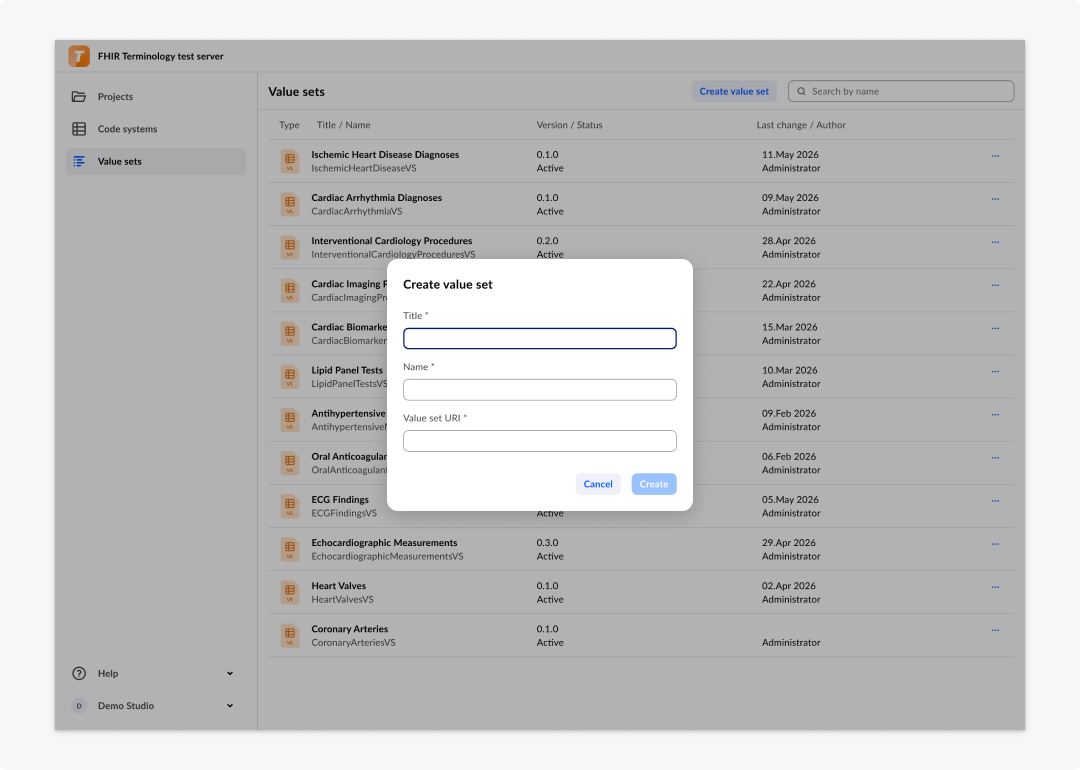This screenshot has height=770, width=1080.
Task: Click the Last change / Author header
Action: click(801, 125)
